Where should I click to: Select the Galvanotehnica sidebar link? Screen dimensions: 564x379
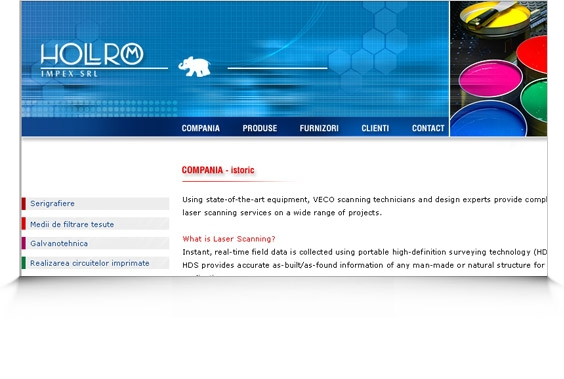[59, 243]
